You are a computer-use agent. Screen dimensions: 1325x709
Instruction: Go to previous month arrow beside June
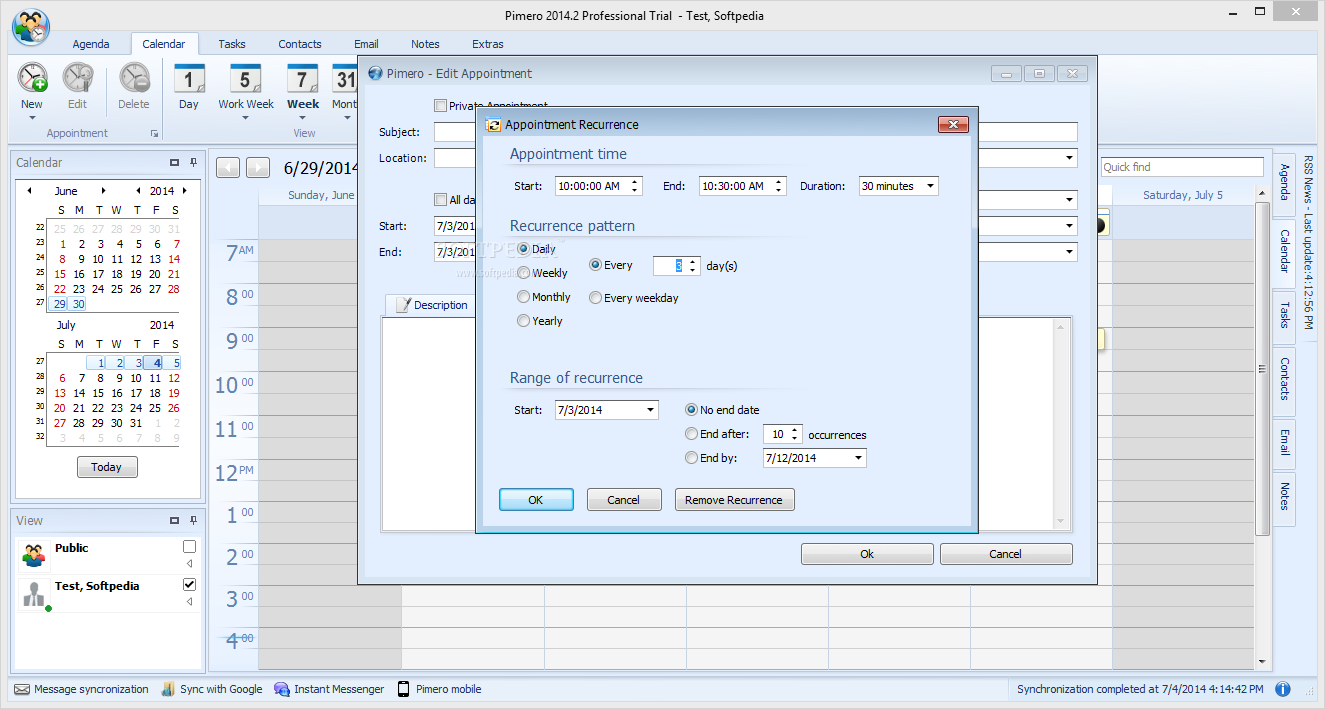[x=29, y=190]
